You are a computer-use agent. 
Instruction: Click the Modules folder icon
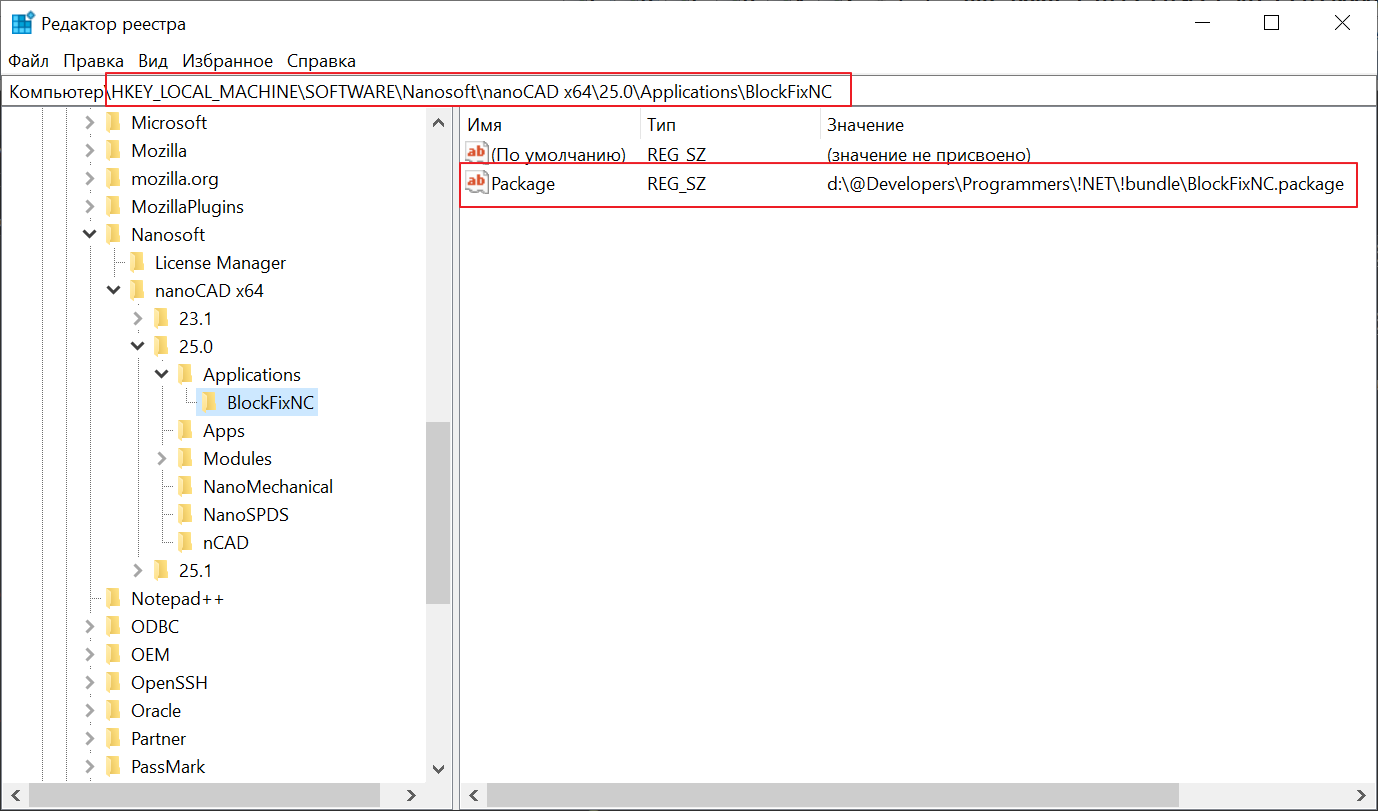click(185, 459)
